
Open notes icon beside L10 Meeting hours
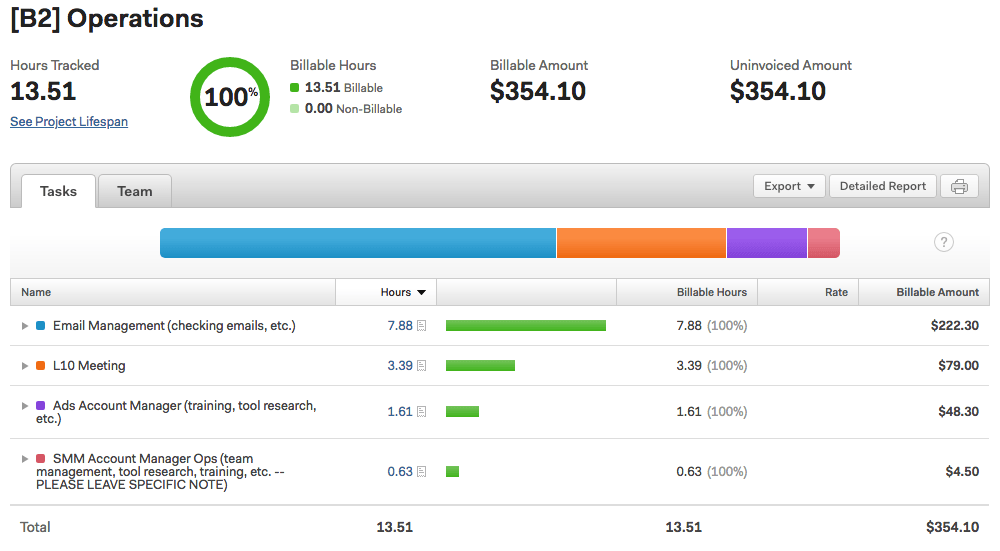[x=422, y=366]
